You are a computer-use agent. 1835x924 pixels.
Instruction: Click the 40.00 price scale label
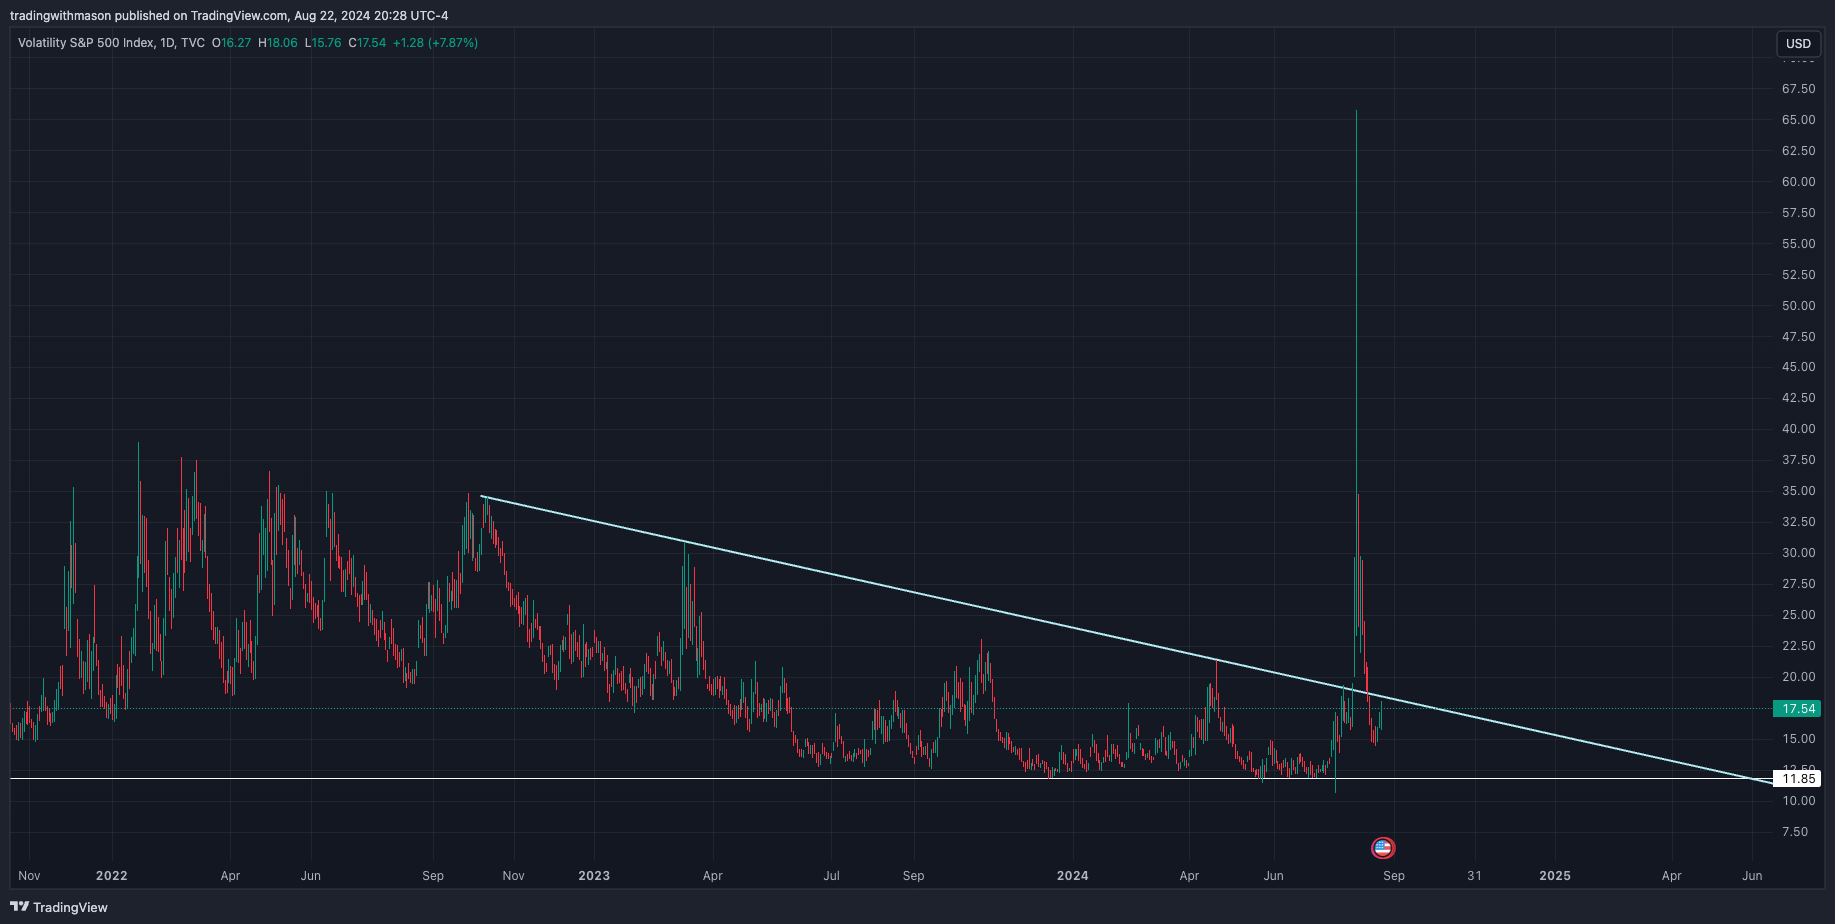pyautogui.click(x=1798, y=429)
